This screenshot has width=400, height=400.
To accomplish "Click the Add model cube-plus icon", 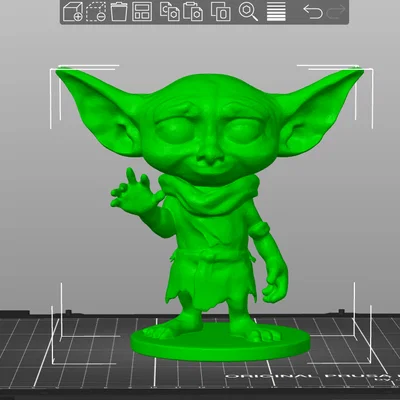I will [73, 12].
